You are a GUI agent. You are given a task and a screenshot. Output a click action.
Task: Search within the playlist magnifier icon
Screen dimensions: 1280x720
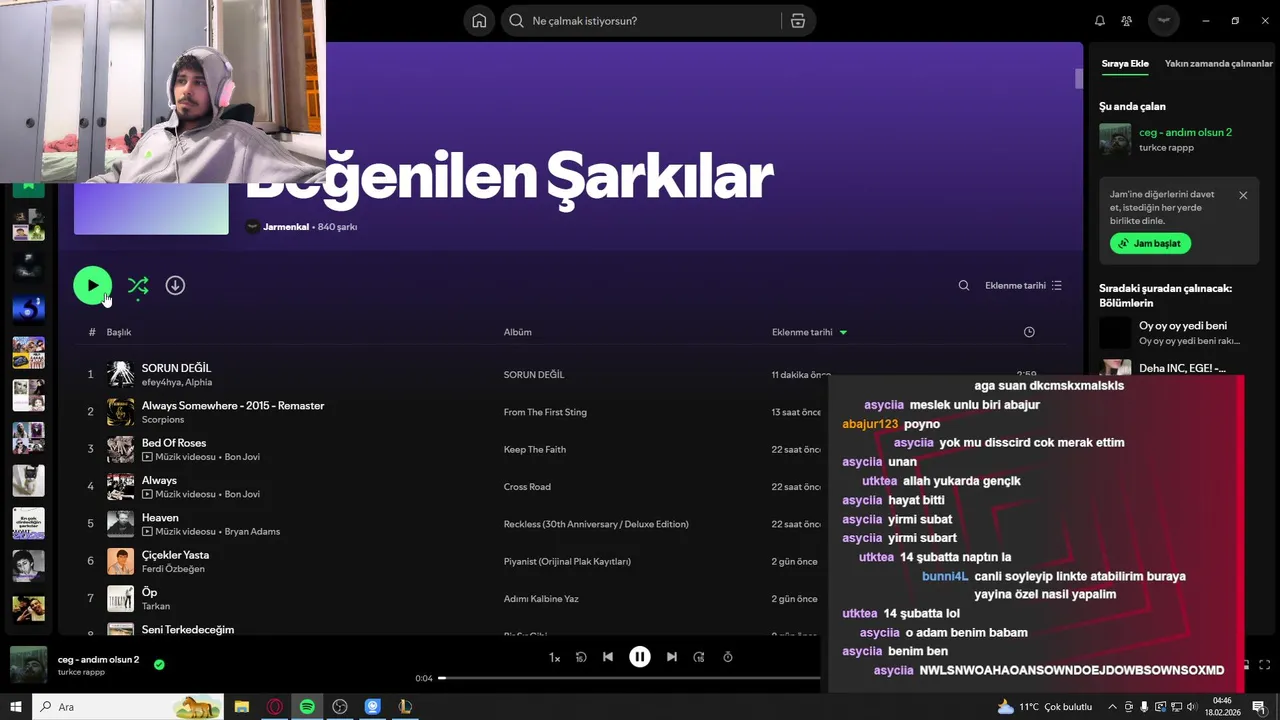[964, 285]
